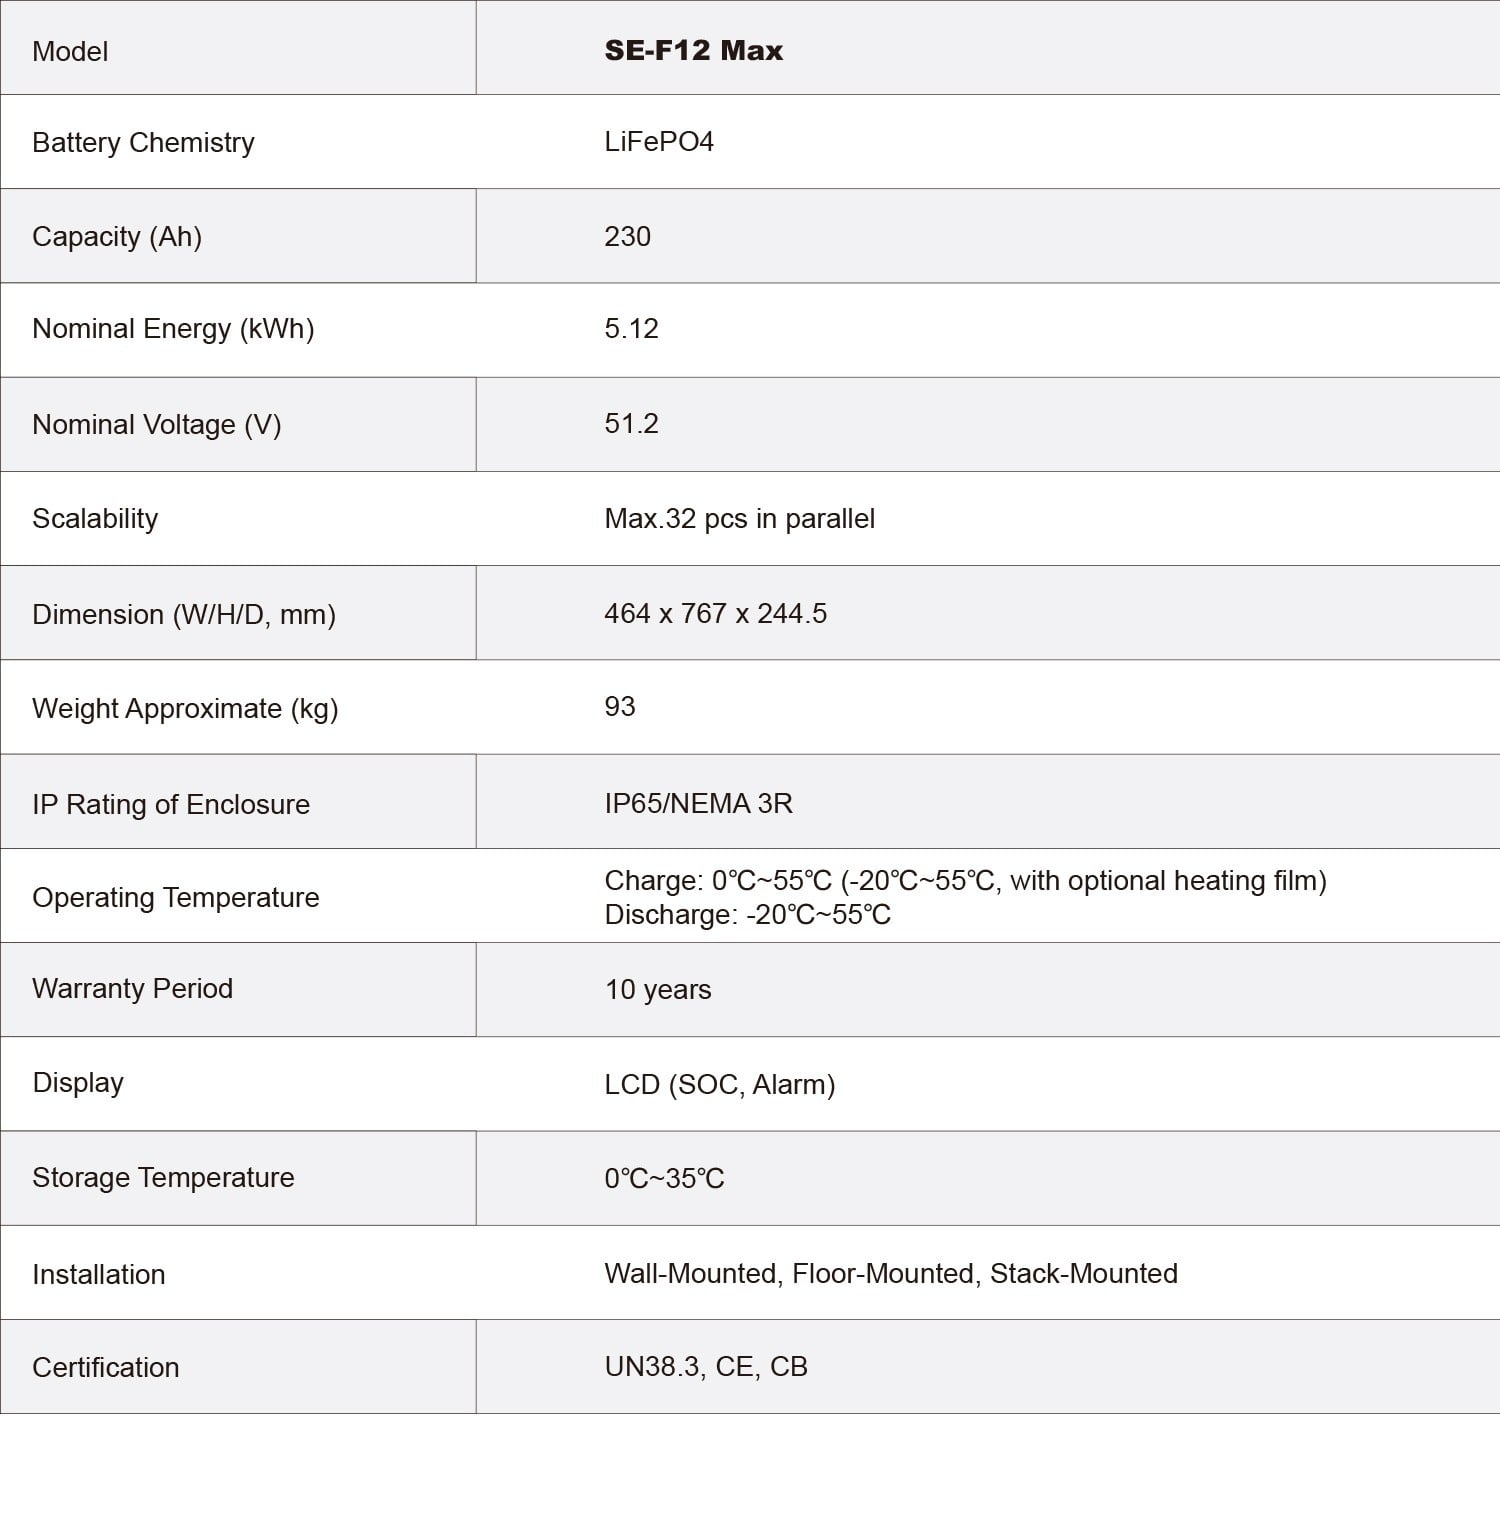Viewport: 1500px width, 1516px height.
Task: Click the Weight Approximate (kg) label
Action: (x=185, y=709)
